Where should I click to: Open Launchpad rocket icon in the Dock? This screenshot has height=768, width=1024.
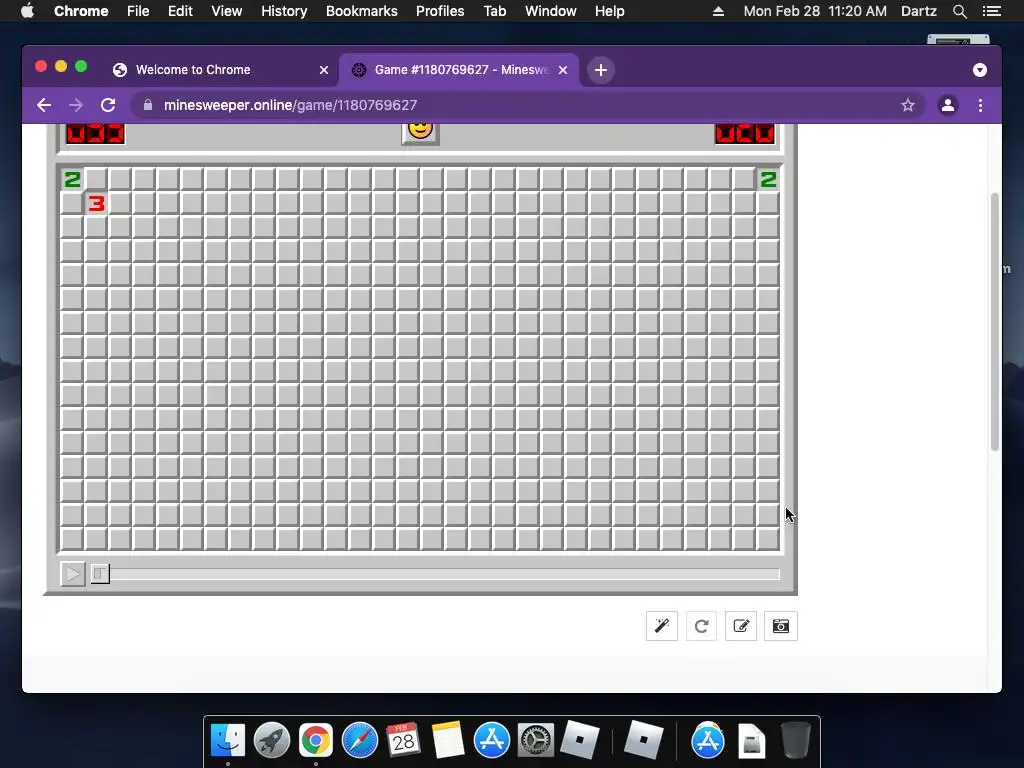point(272,740)
